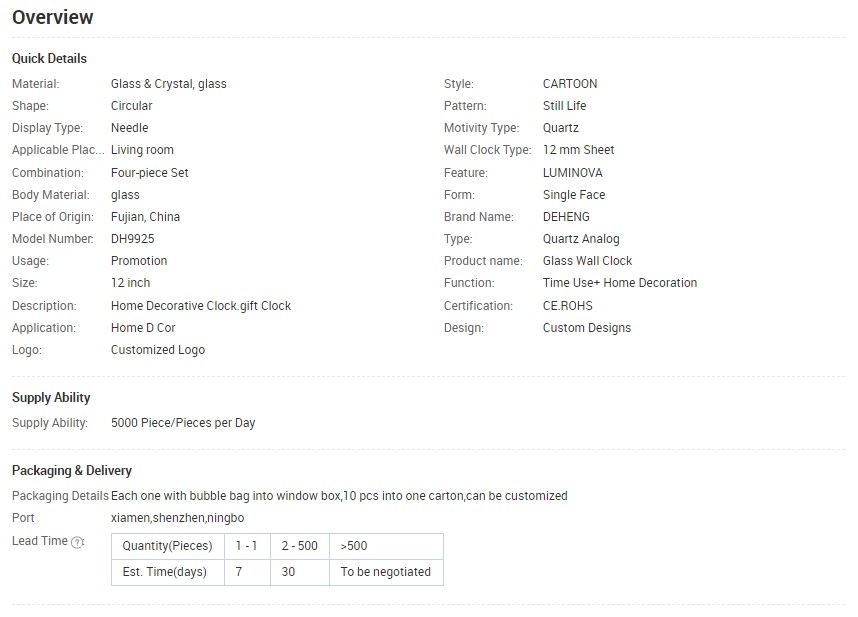Image resolution: width=858 pixels, height=617 pixels.
Task: Select the Quick Details section title
Action: click(x=49, y=59)
